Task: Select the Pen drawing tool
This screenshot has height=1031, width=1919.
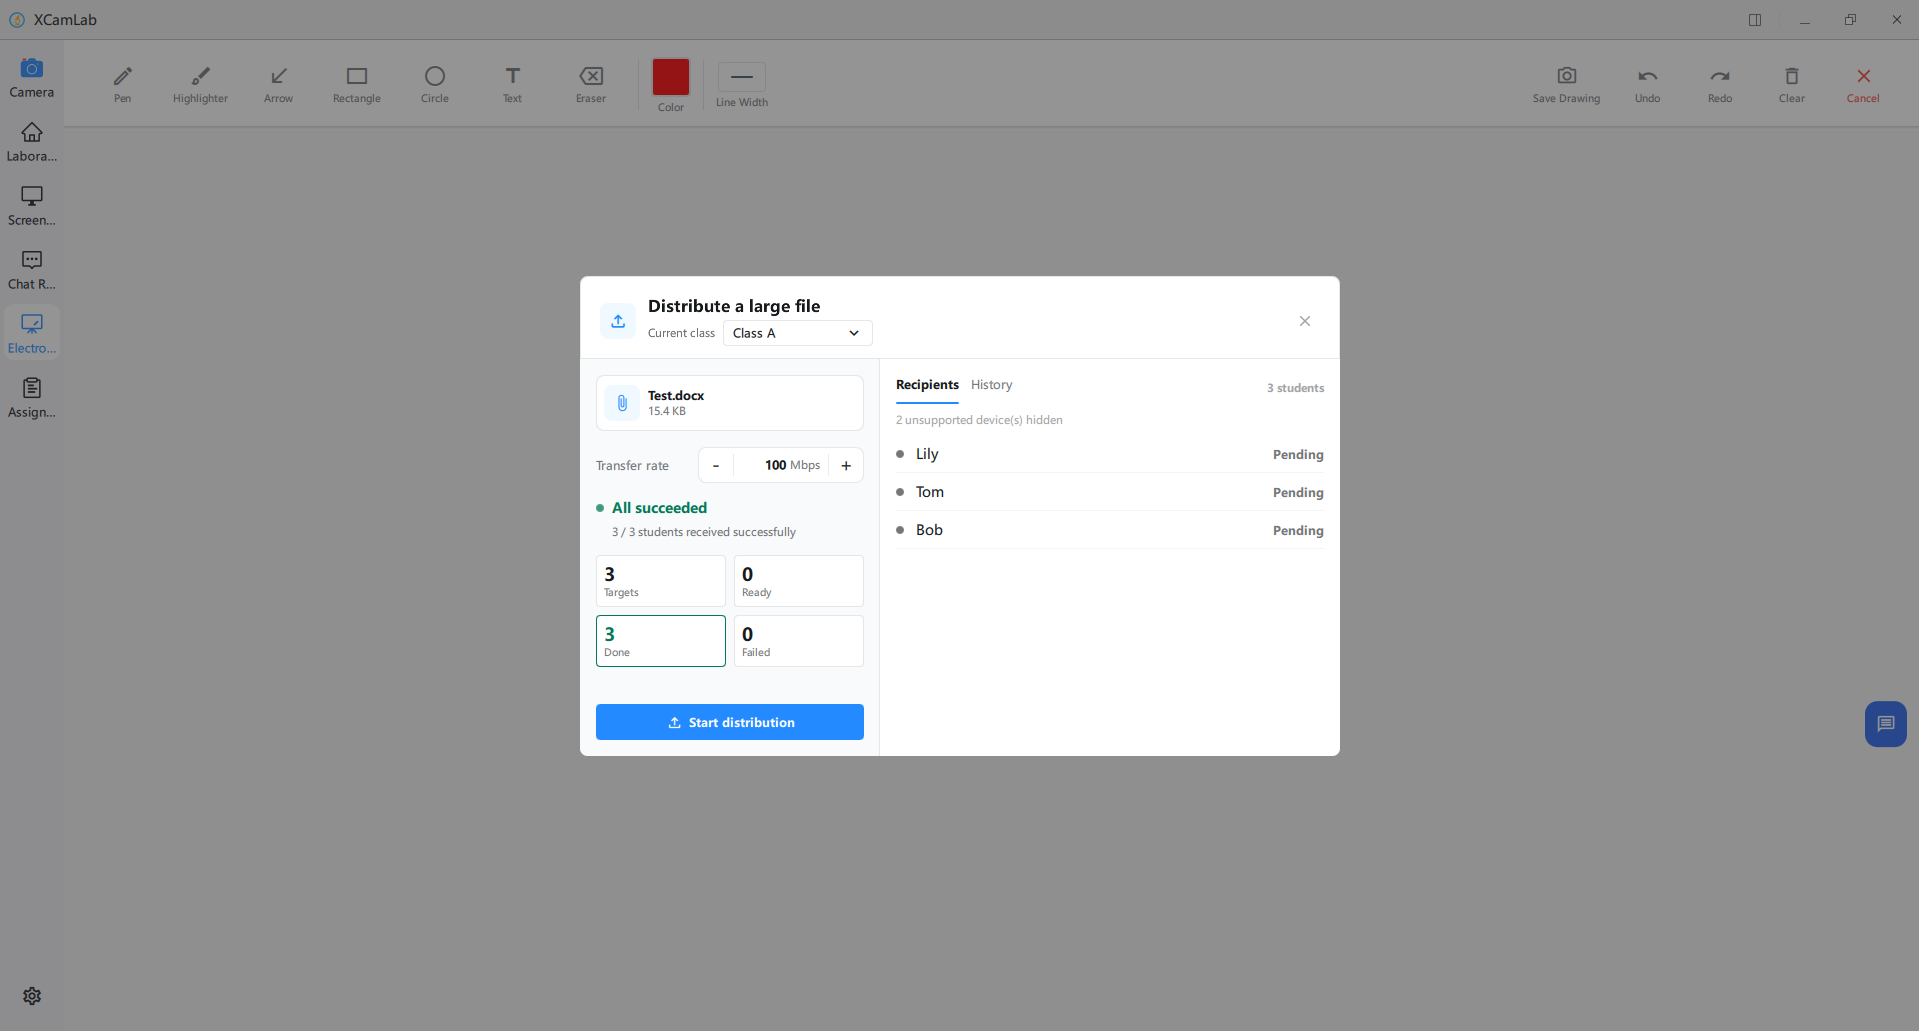Action: (x=122, y=84)
